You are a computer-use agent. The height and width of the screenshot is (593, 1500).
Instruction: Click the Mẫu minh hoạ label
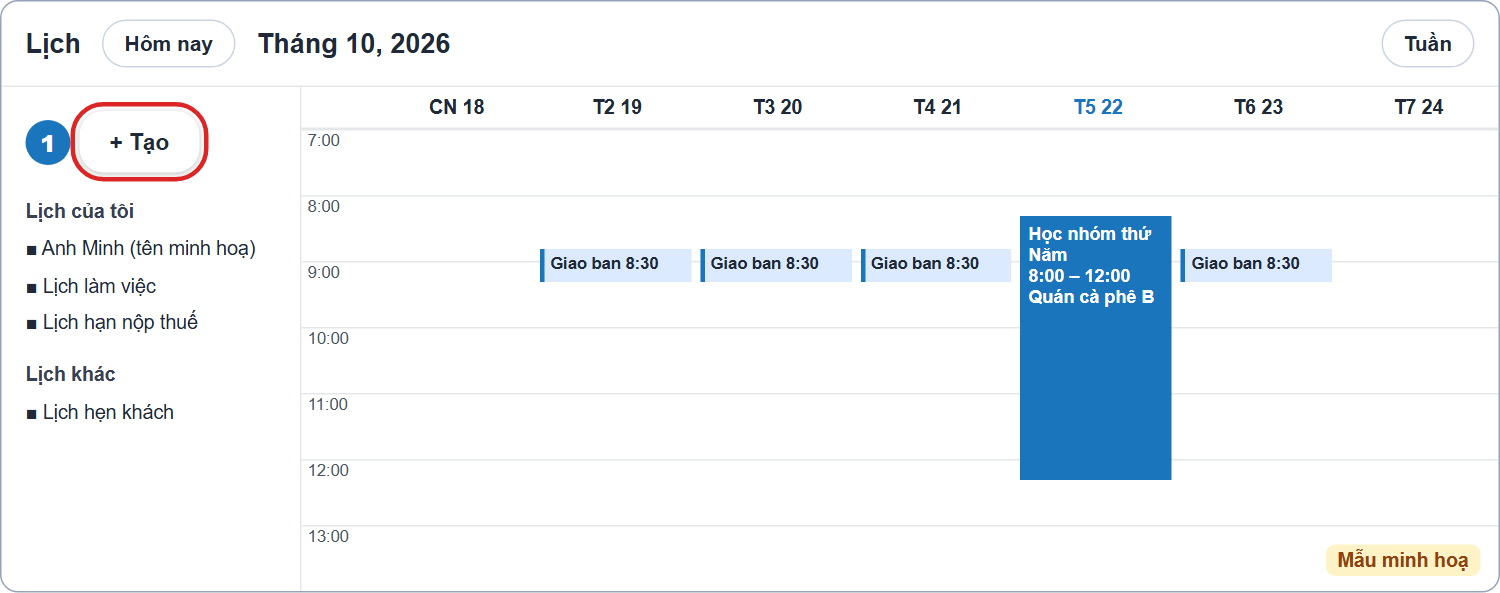[x=1403, y=560]
